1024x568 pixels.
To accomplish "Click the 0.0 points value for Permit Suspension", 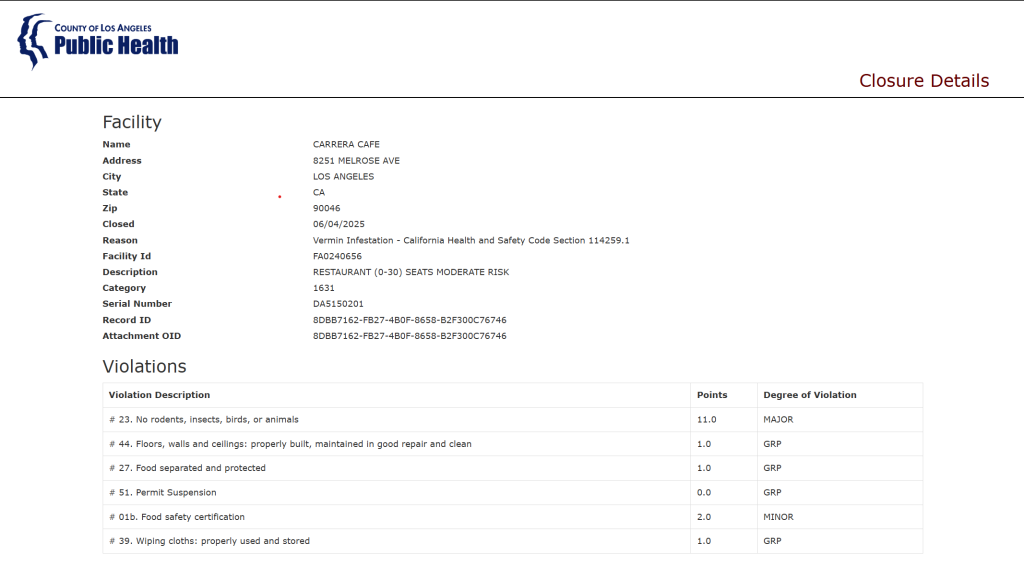I will tap(704, 492).
